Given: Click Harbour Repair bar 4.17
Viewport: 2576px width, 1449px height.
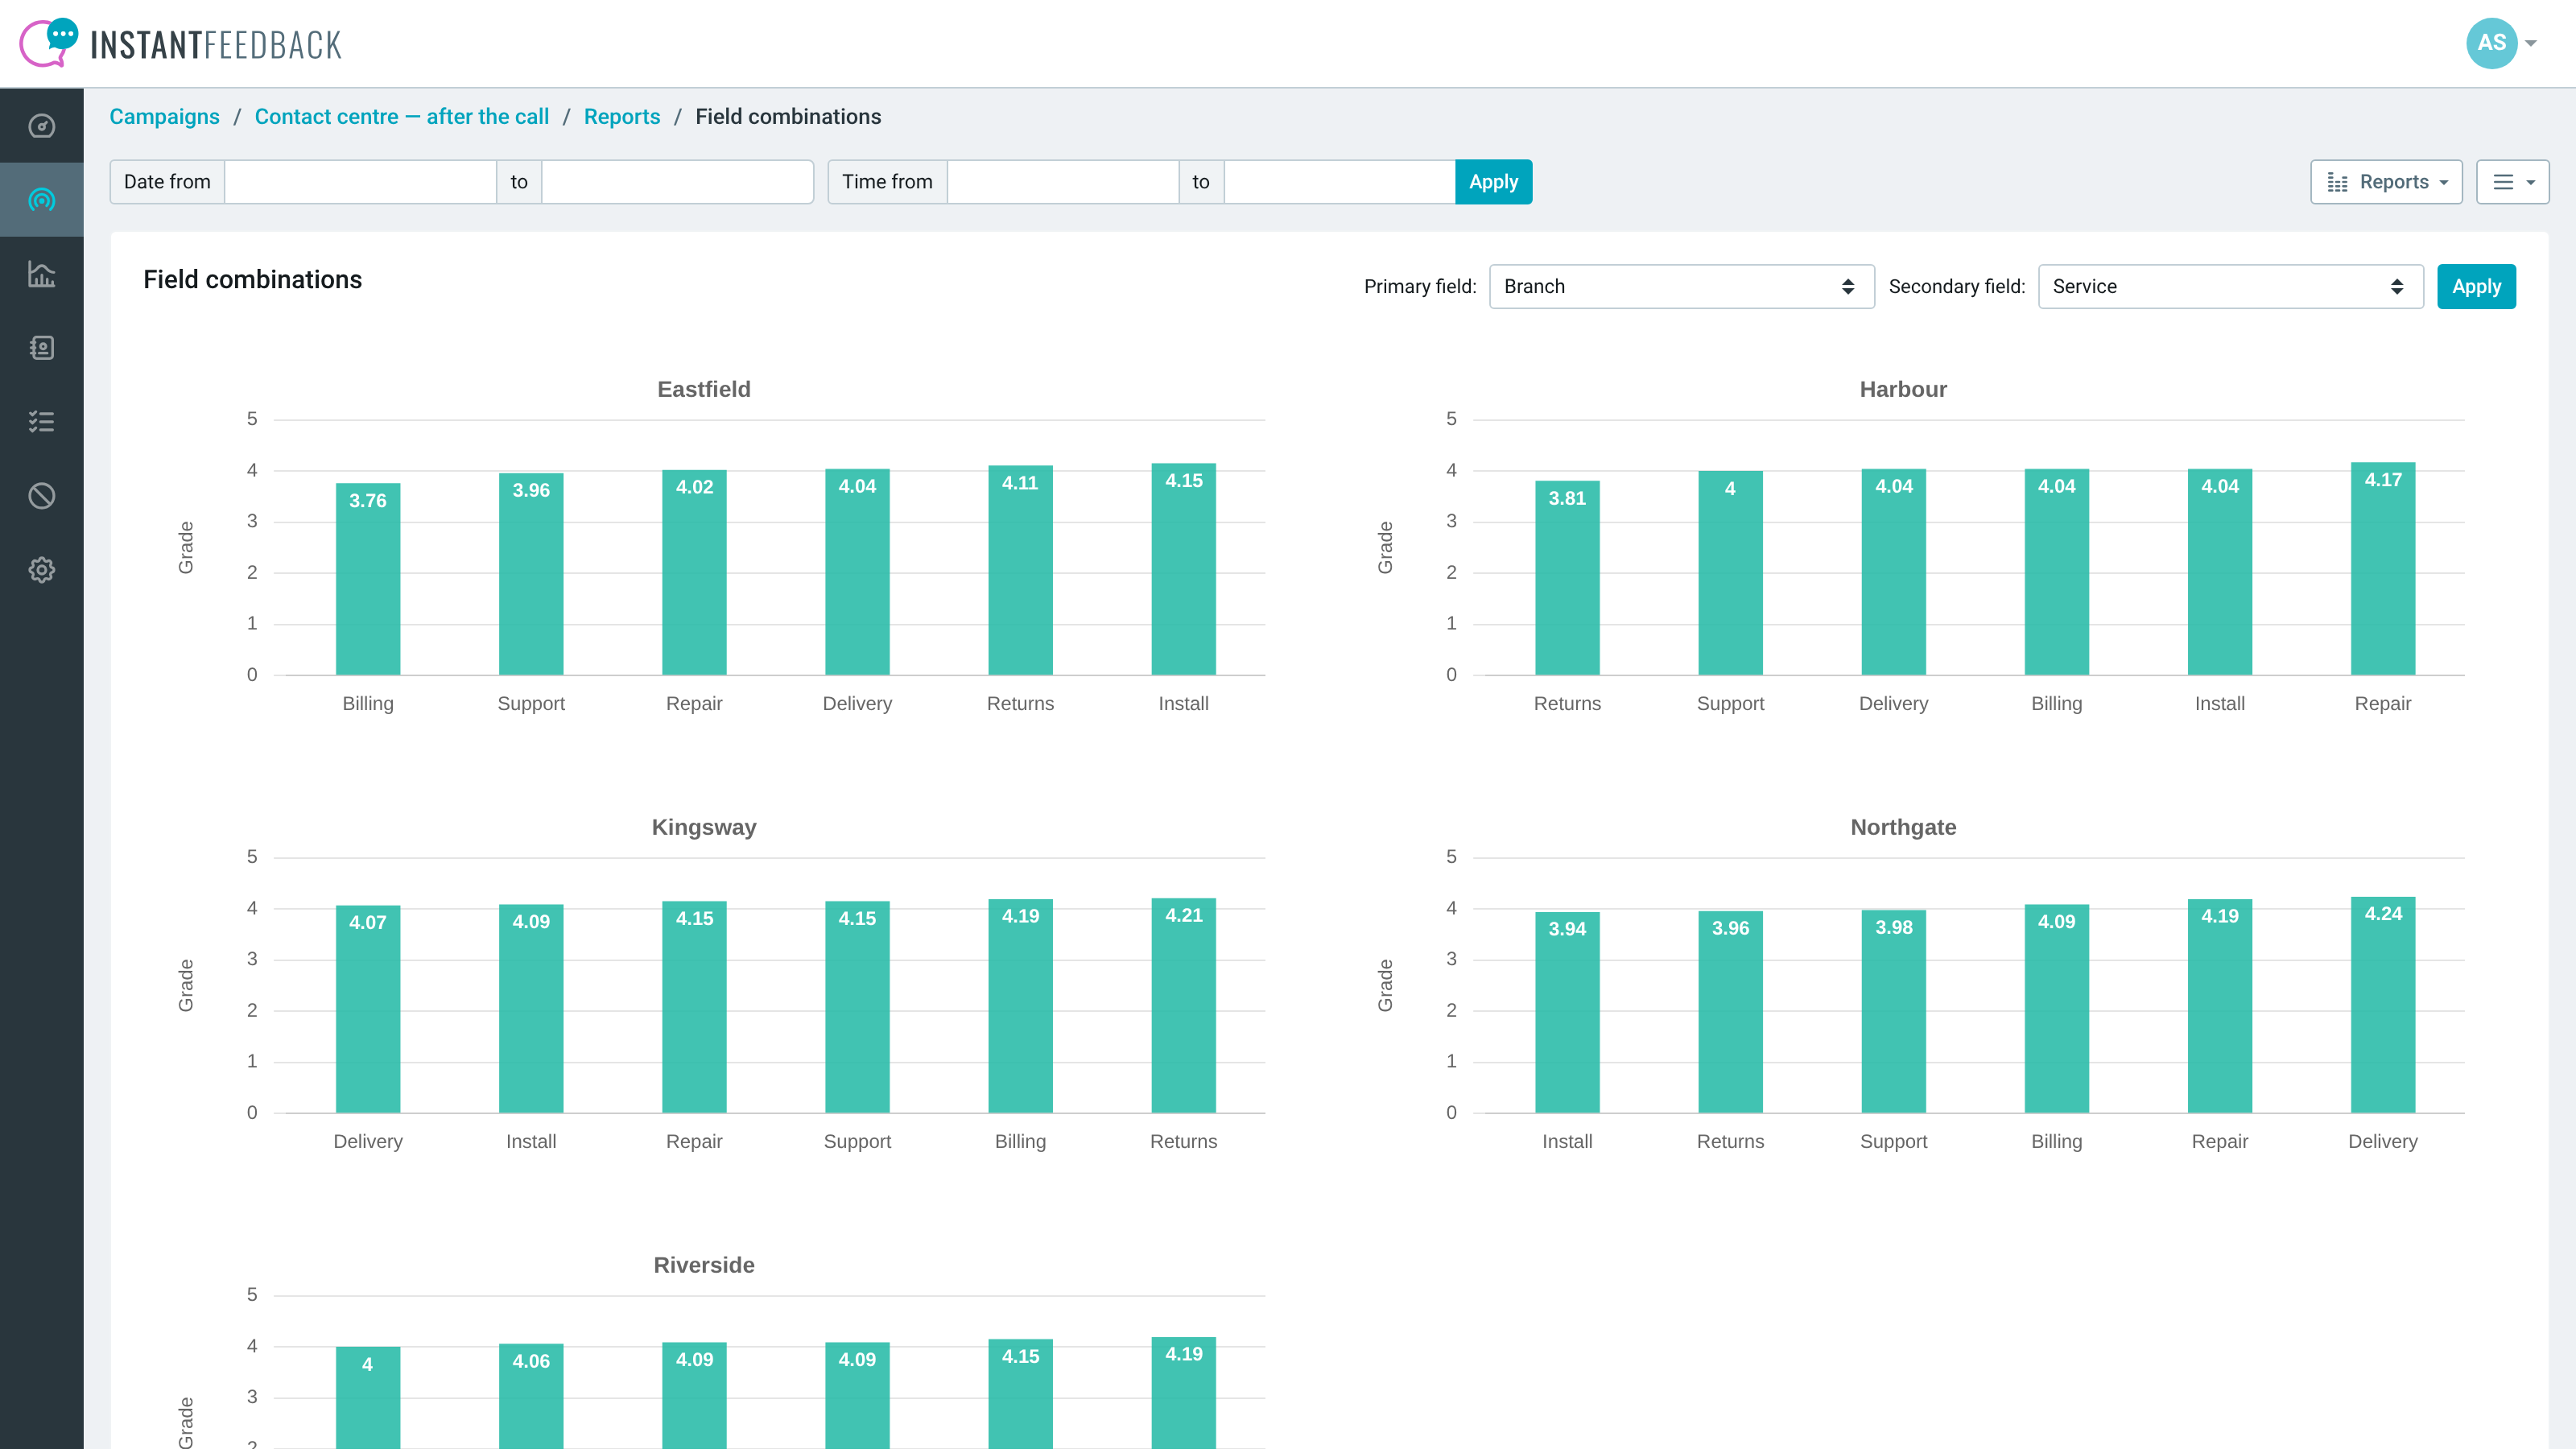Looking at the screenshot, I should pyautogui.click(x=2383, y=568).
